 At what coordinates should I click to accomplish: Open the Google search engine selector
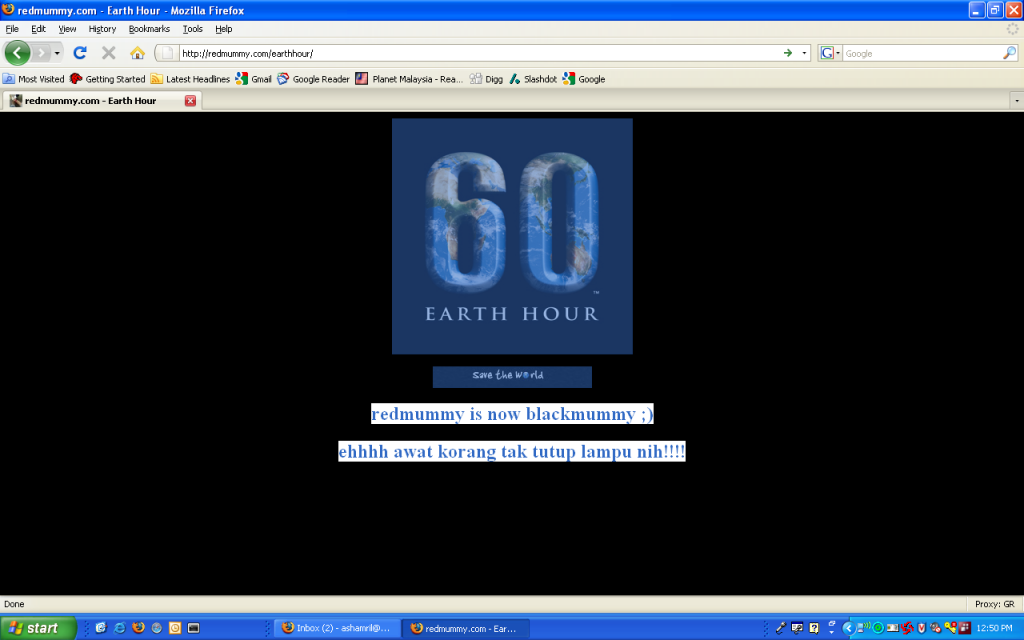pyautogui.click(x=829, y=54)
